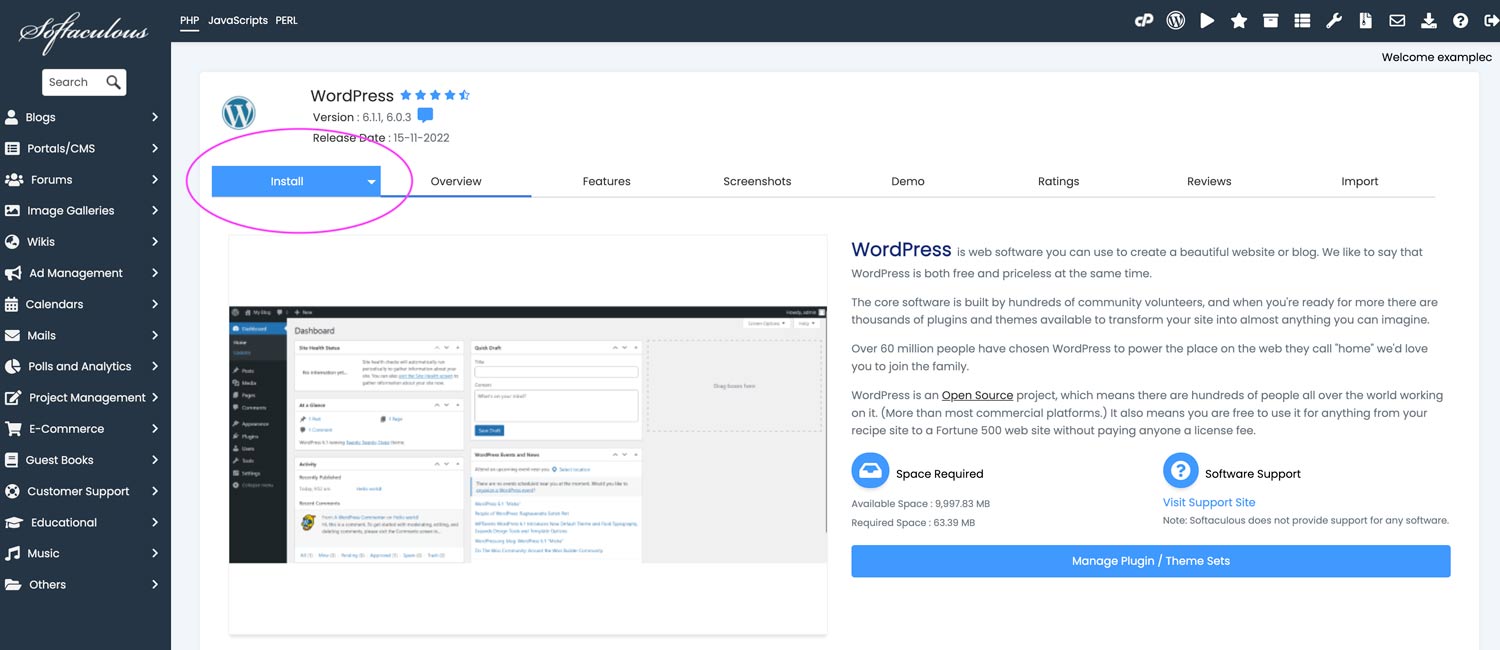Open the Screenshots tab

757,181
